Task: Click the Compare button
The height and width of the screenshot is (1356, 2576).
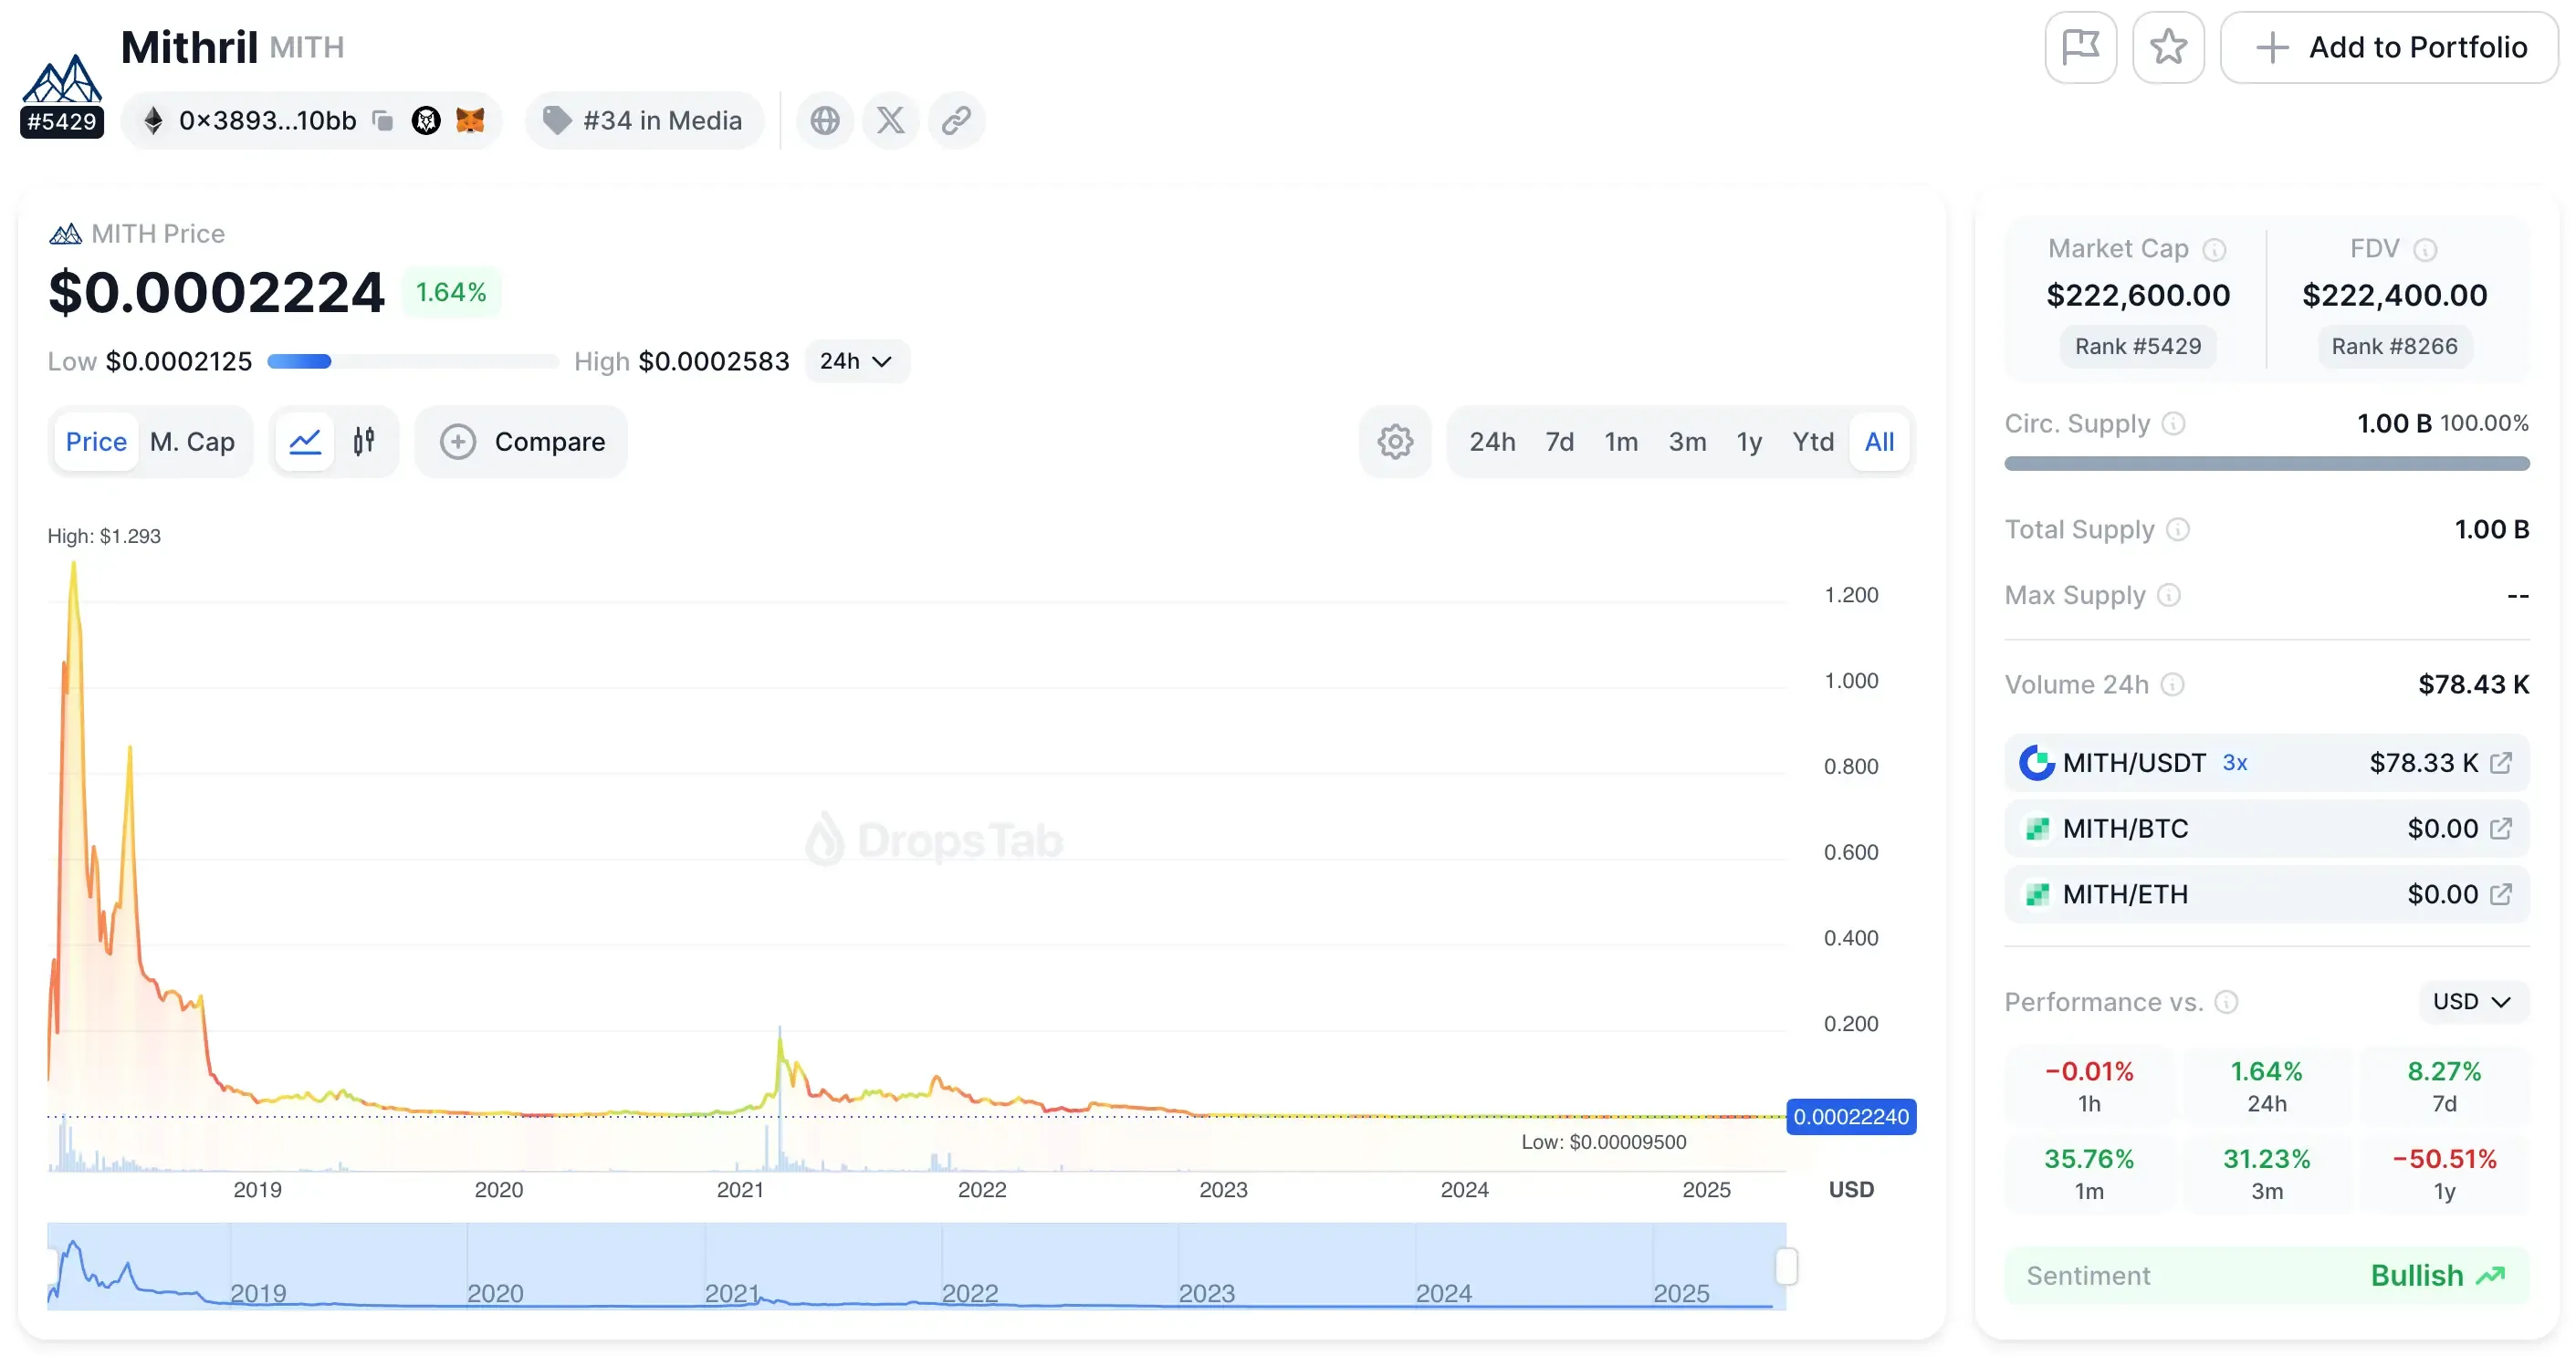Action: (x=521, y=441)
